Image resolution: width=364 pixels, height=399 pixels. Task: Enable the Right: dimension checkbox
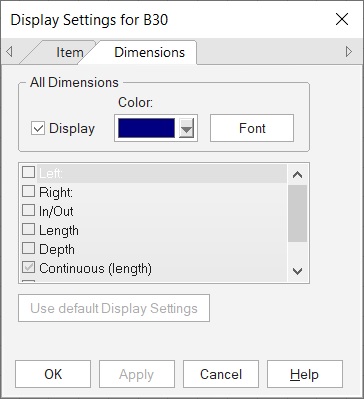tap(28, 192)
